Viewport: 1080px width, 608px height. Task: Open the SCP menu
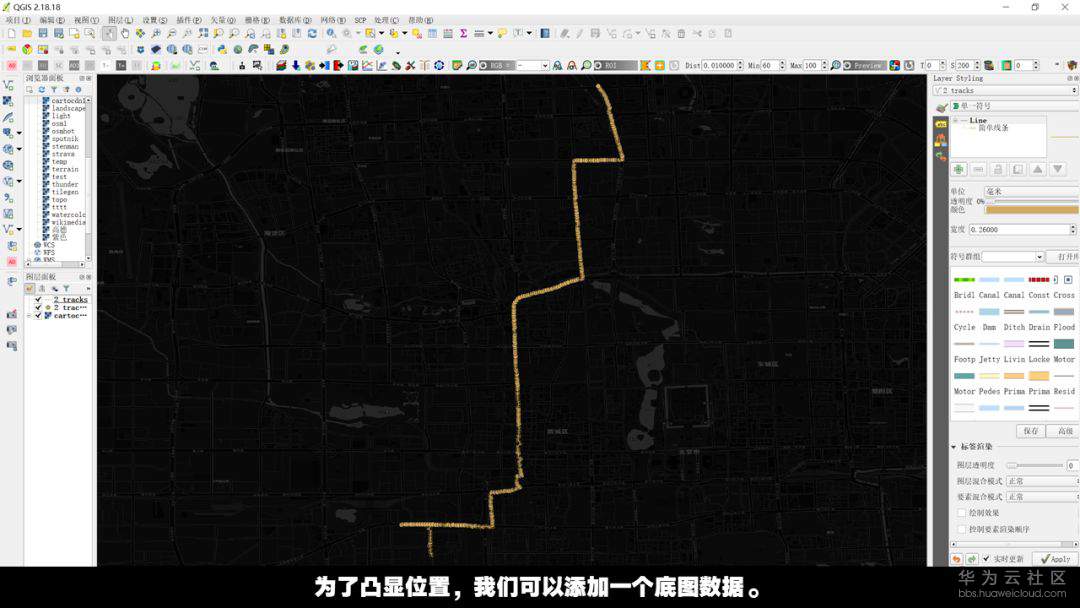click(x=360, y=20)
